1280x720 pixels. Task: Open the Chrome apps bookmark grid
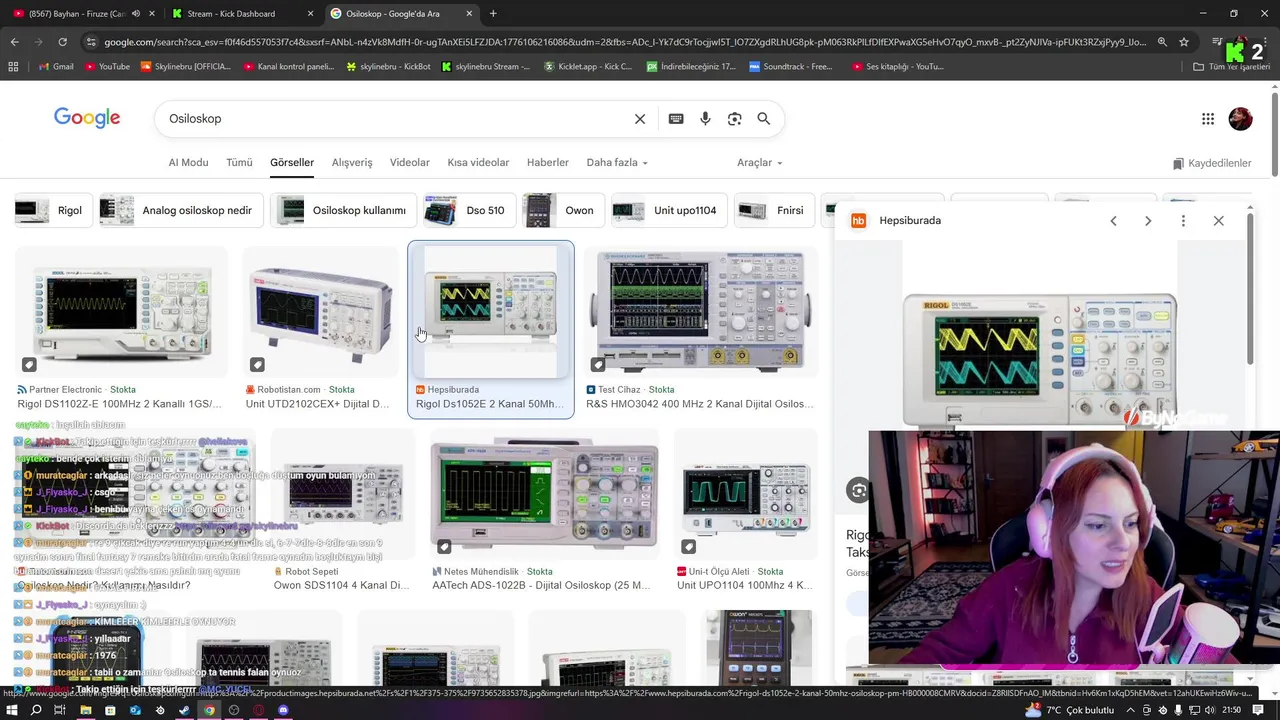click(13, 66)
